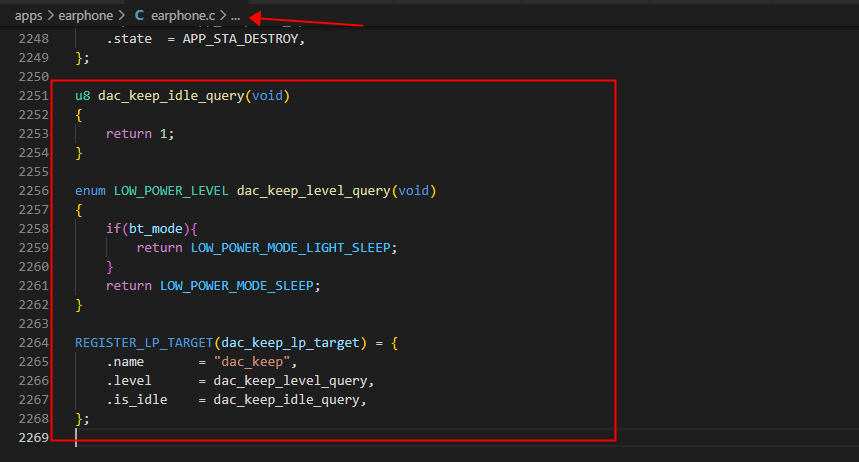The width and height of the screenshot is (859, 462).
Task: Click line number 2248
Action: click(33, 39)
